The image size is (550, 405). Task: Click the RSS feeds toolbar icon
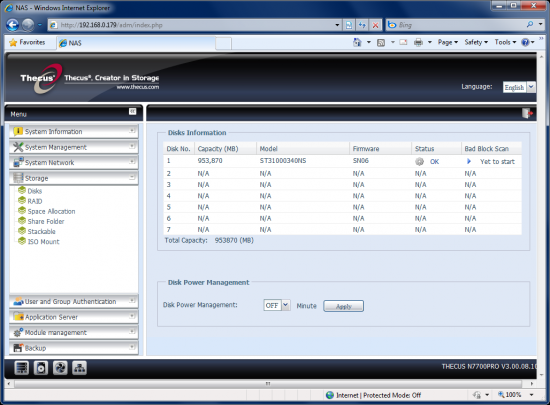tap(381, 42)
